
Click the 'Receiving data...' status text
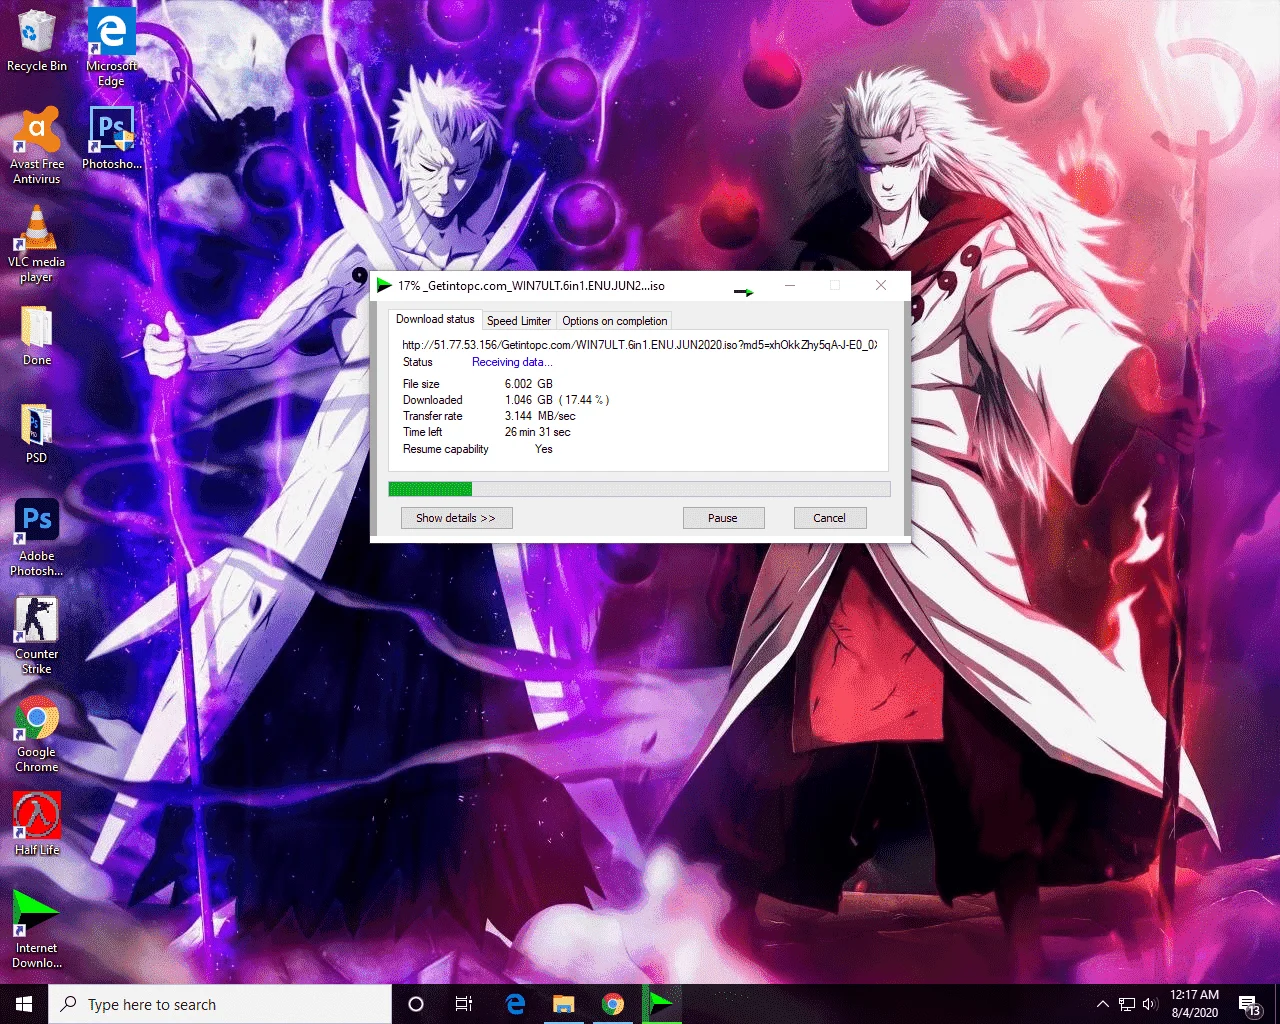pos(512,362)
